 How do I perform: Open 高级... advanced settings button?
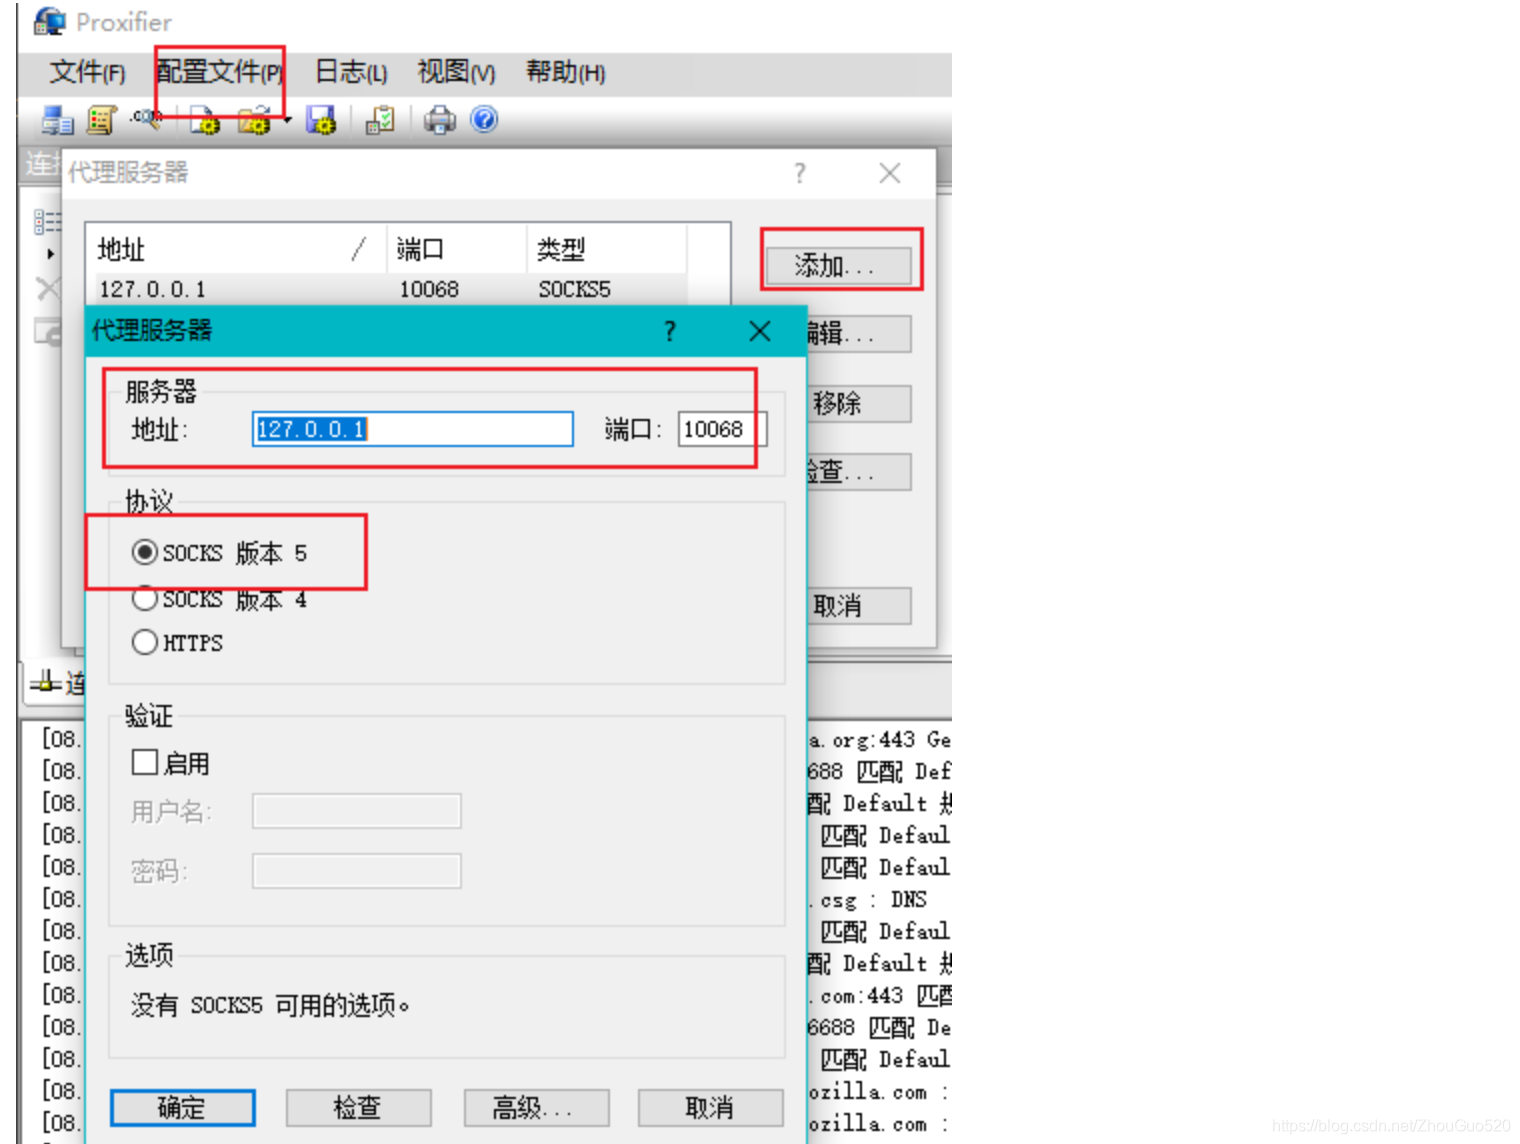coord(536,1108)
